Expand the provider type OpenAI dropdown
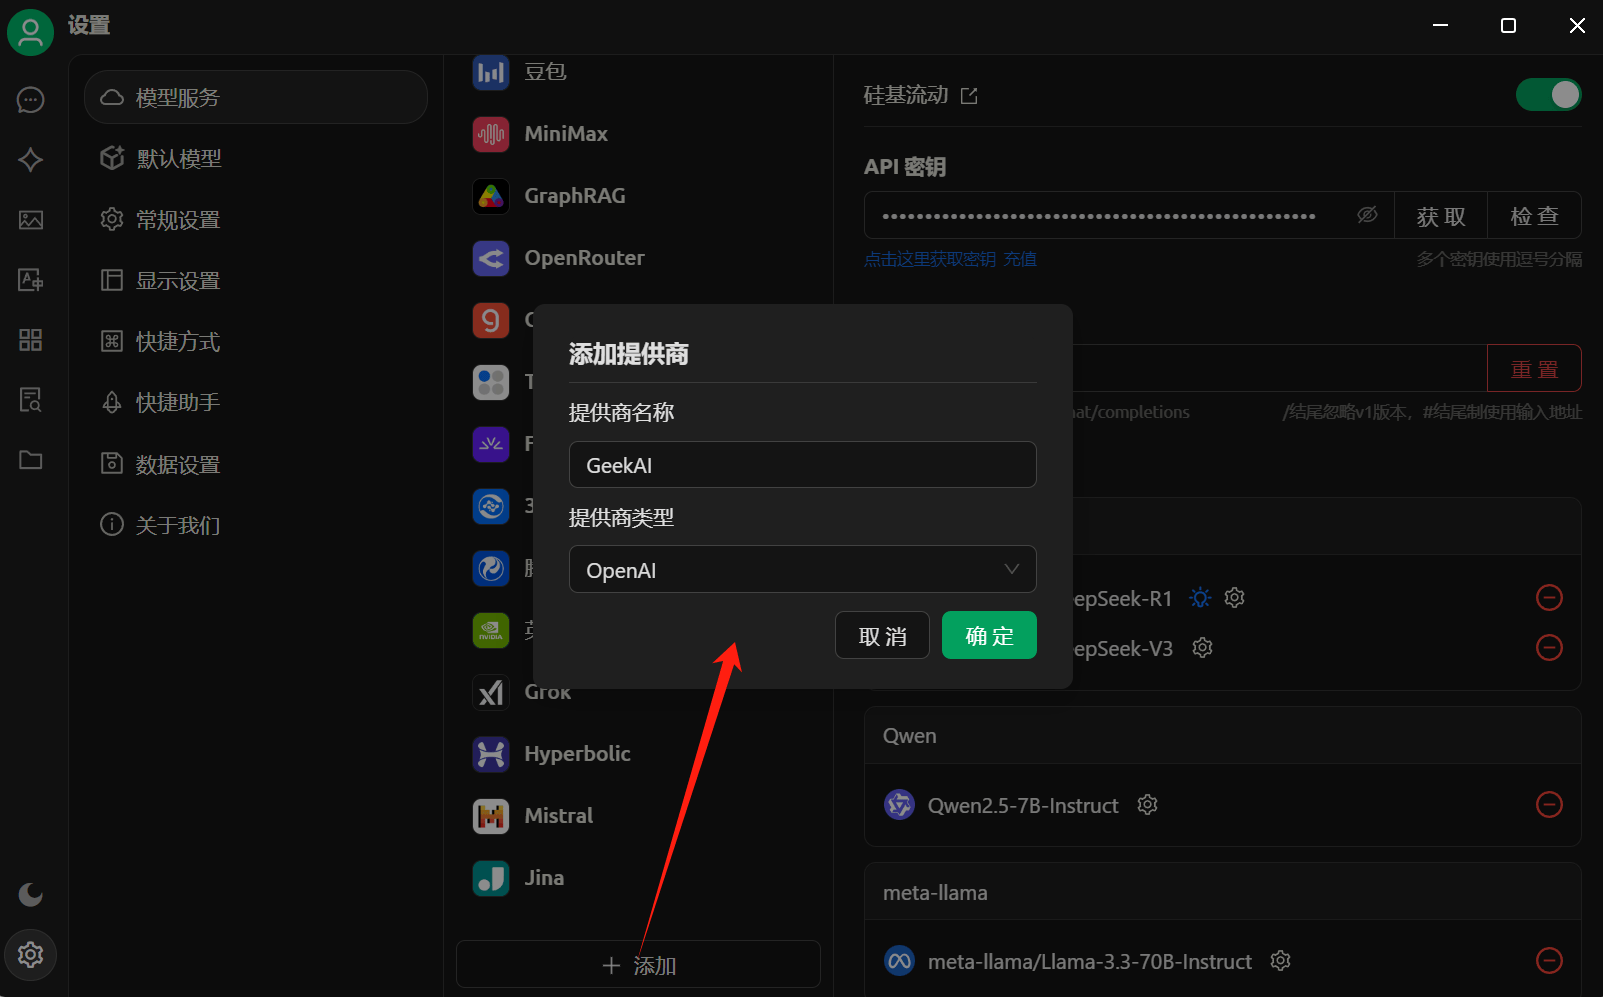Screen dimensions: 1603x997 coord(803,570)
